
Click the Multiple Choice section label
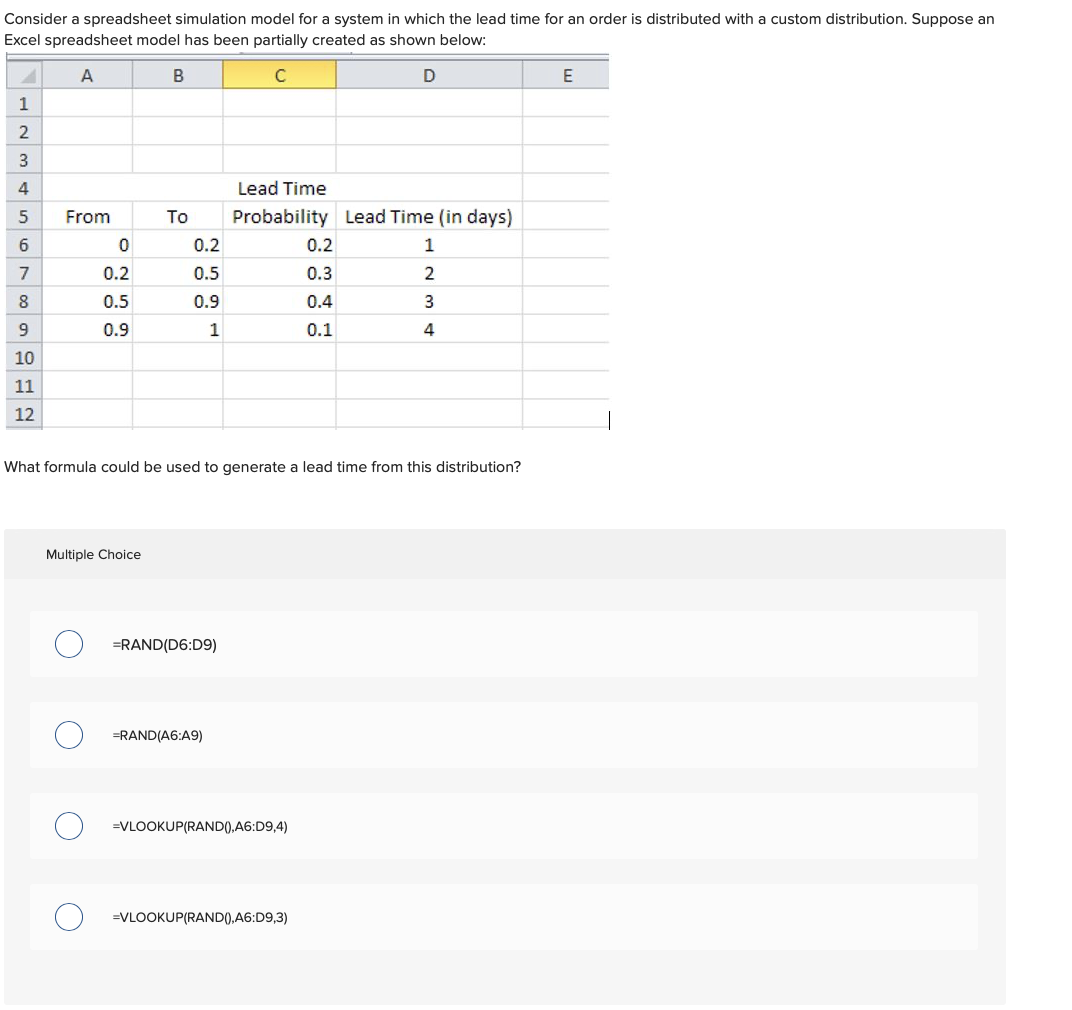pyautogui.click(x=93, y=554)
